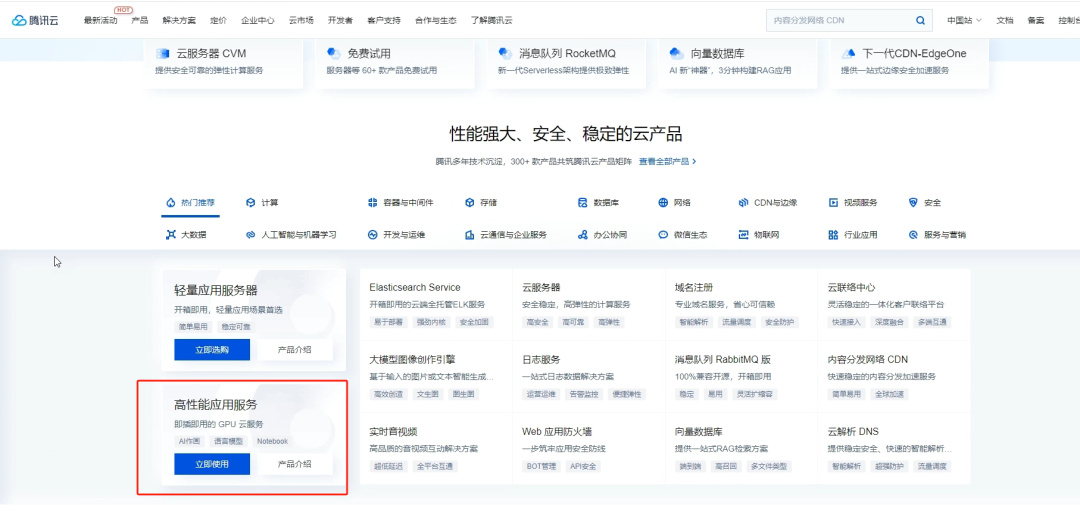Open the 云联络中心 product card

895,304
